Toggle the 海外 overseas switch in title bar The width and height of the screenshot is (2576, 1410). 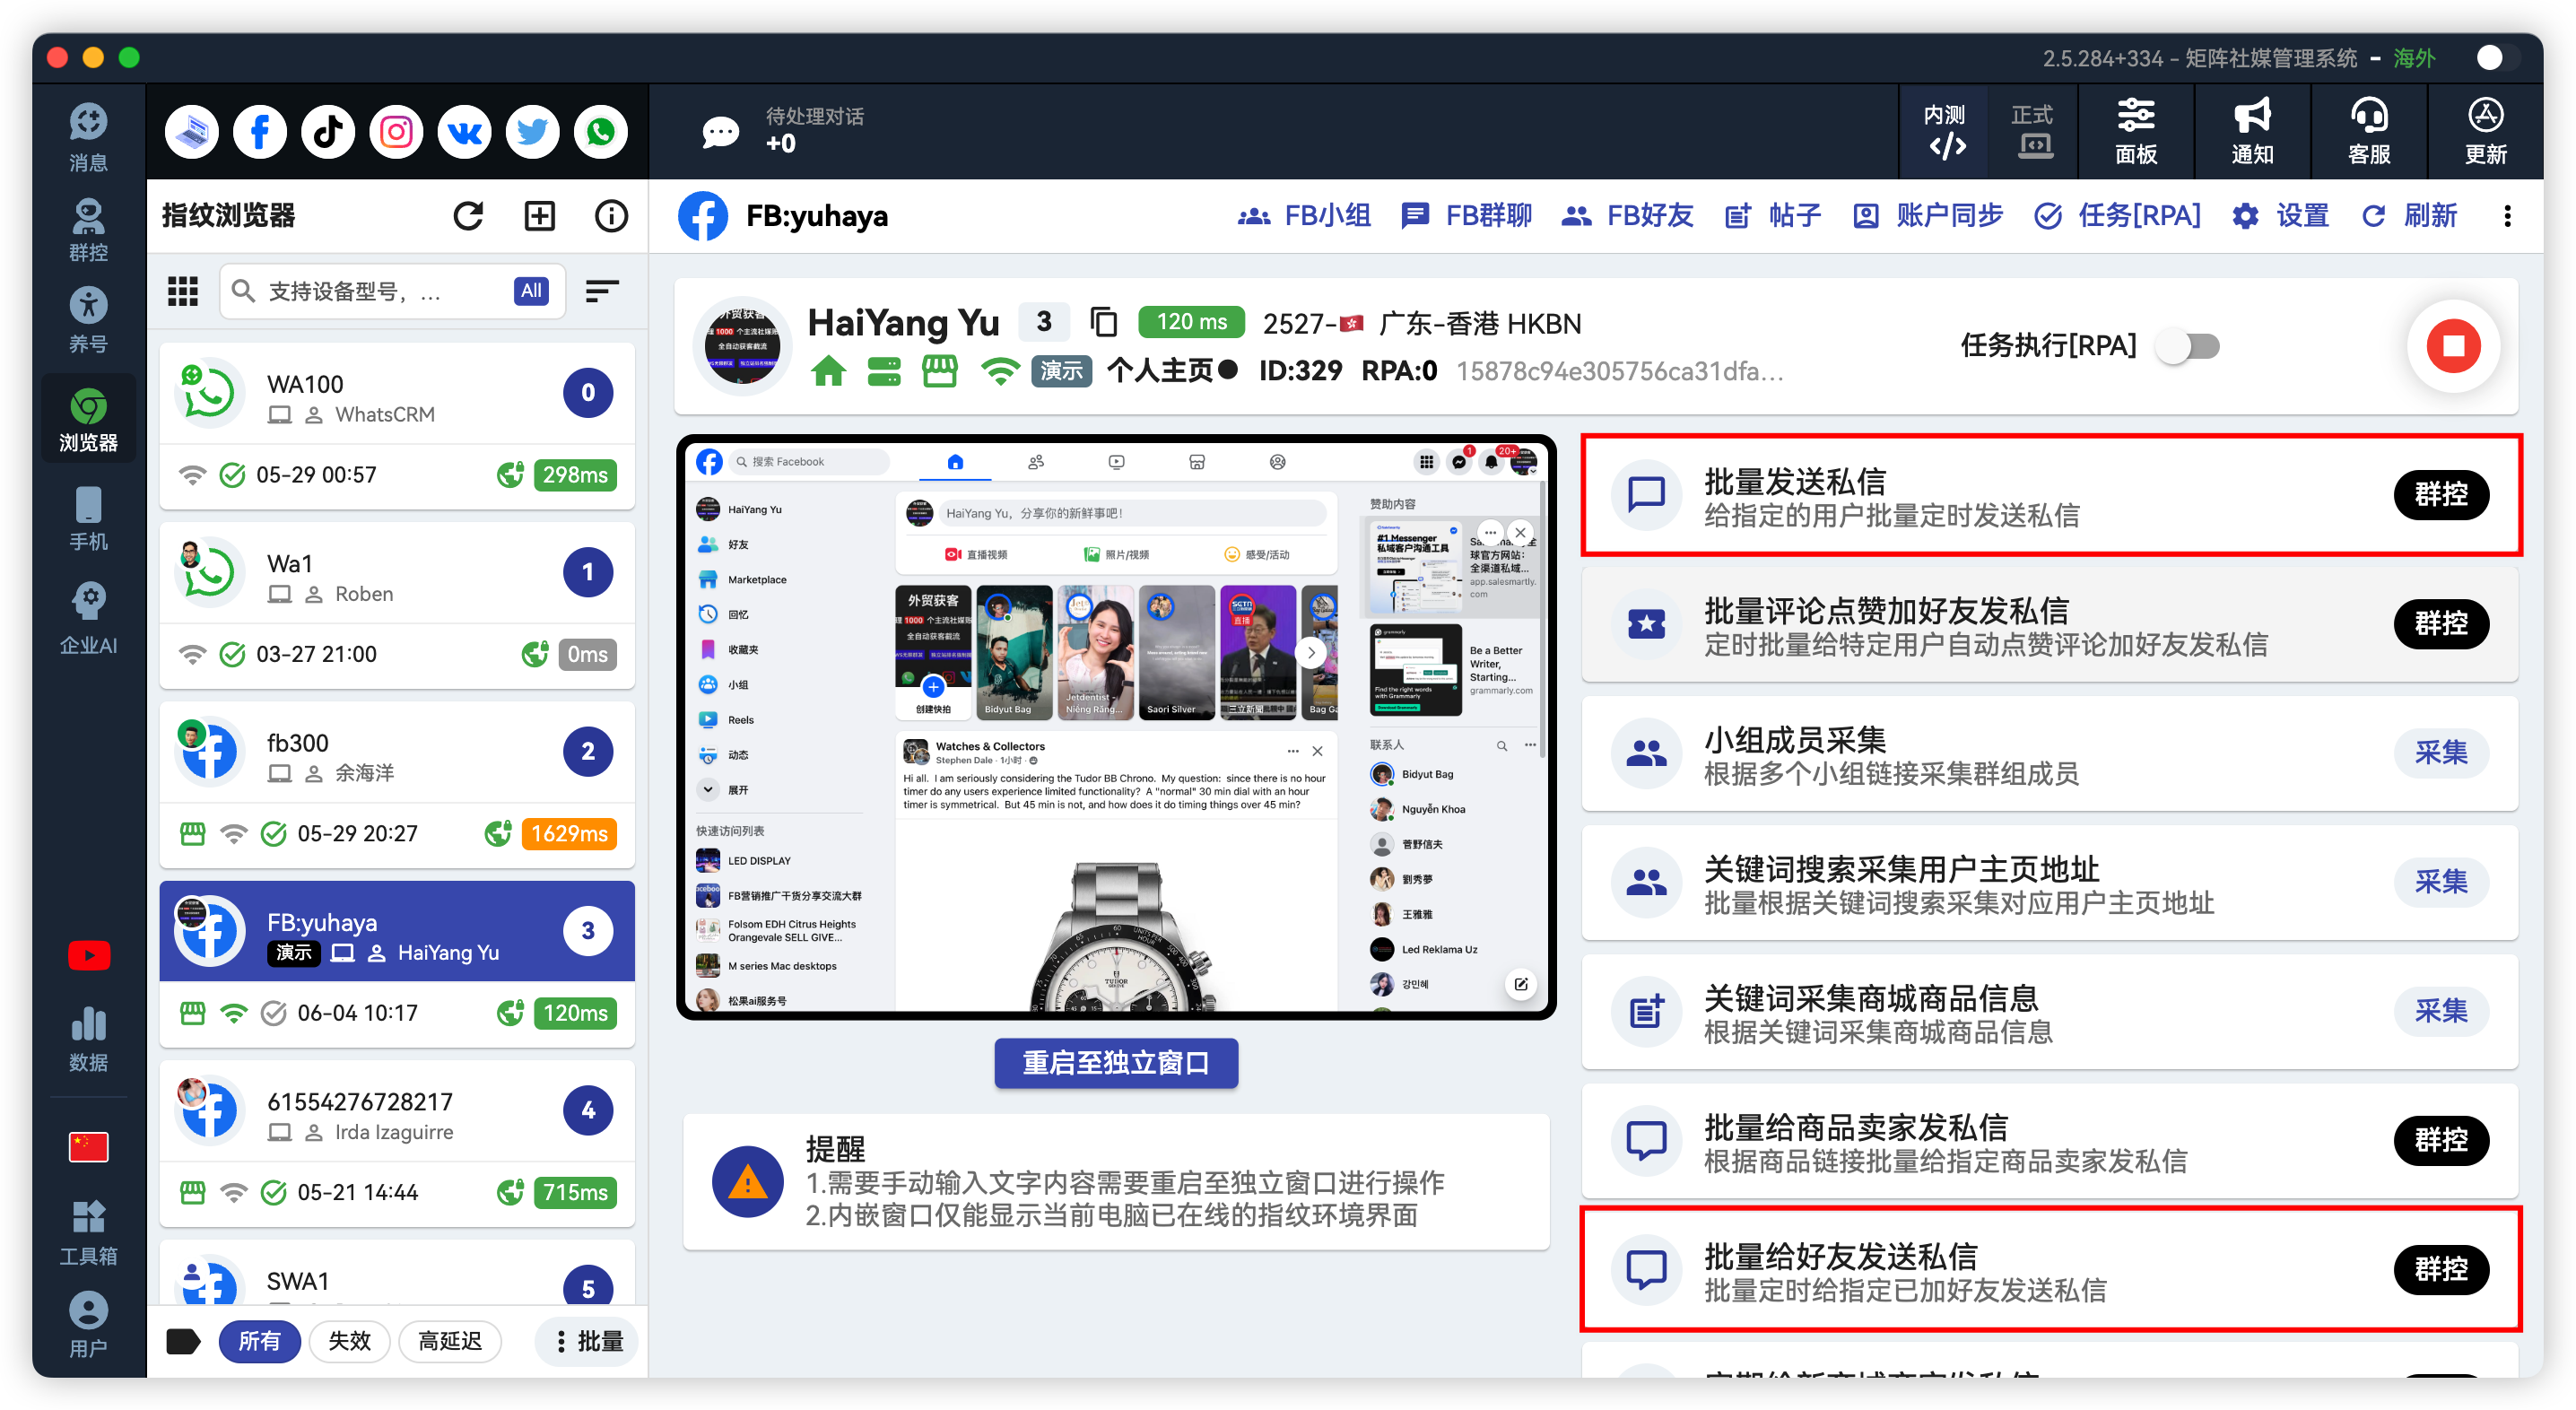click(x=2502, y=58)
